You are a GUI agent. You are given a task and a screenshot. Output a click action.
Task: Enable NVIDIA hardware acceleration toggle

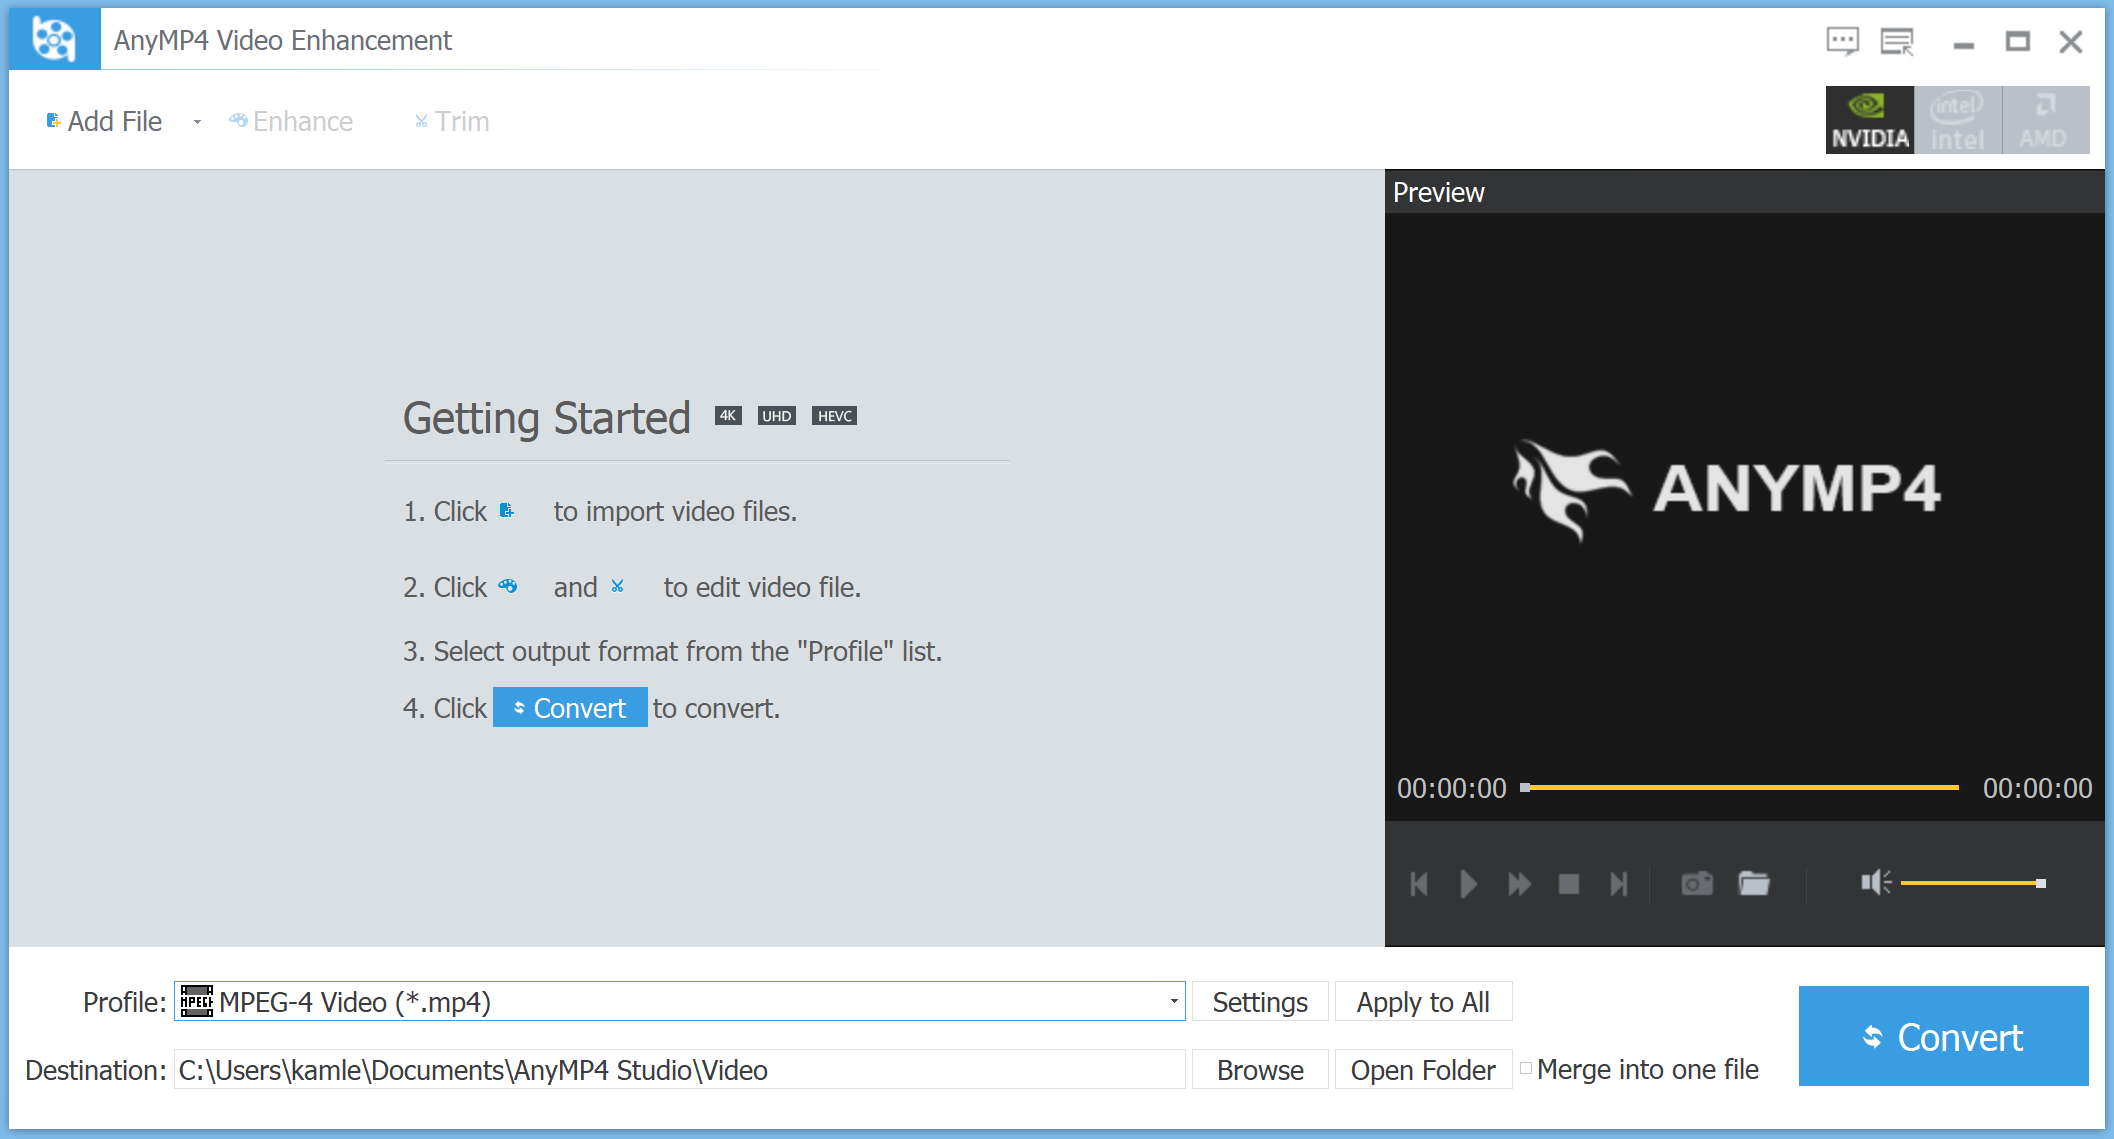pyautogui.click(x=1873, y=121)
